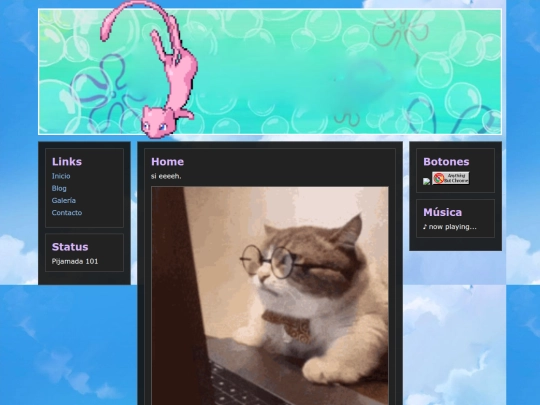Click the Música heading

tap(443, 212)
